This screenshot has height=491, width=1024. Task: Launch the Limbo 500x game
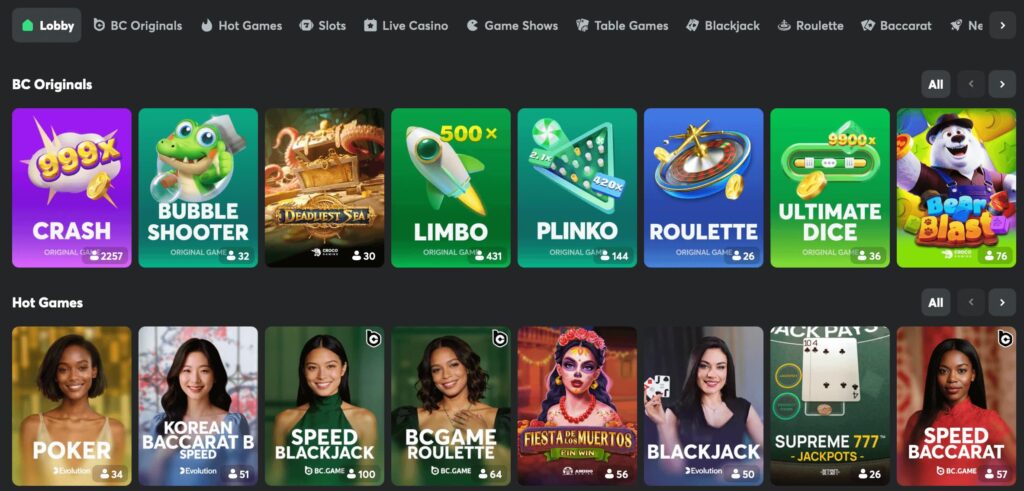[x=451, y=188]
